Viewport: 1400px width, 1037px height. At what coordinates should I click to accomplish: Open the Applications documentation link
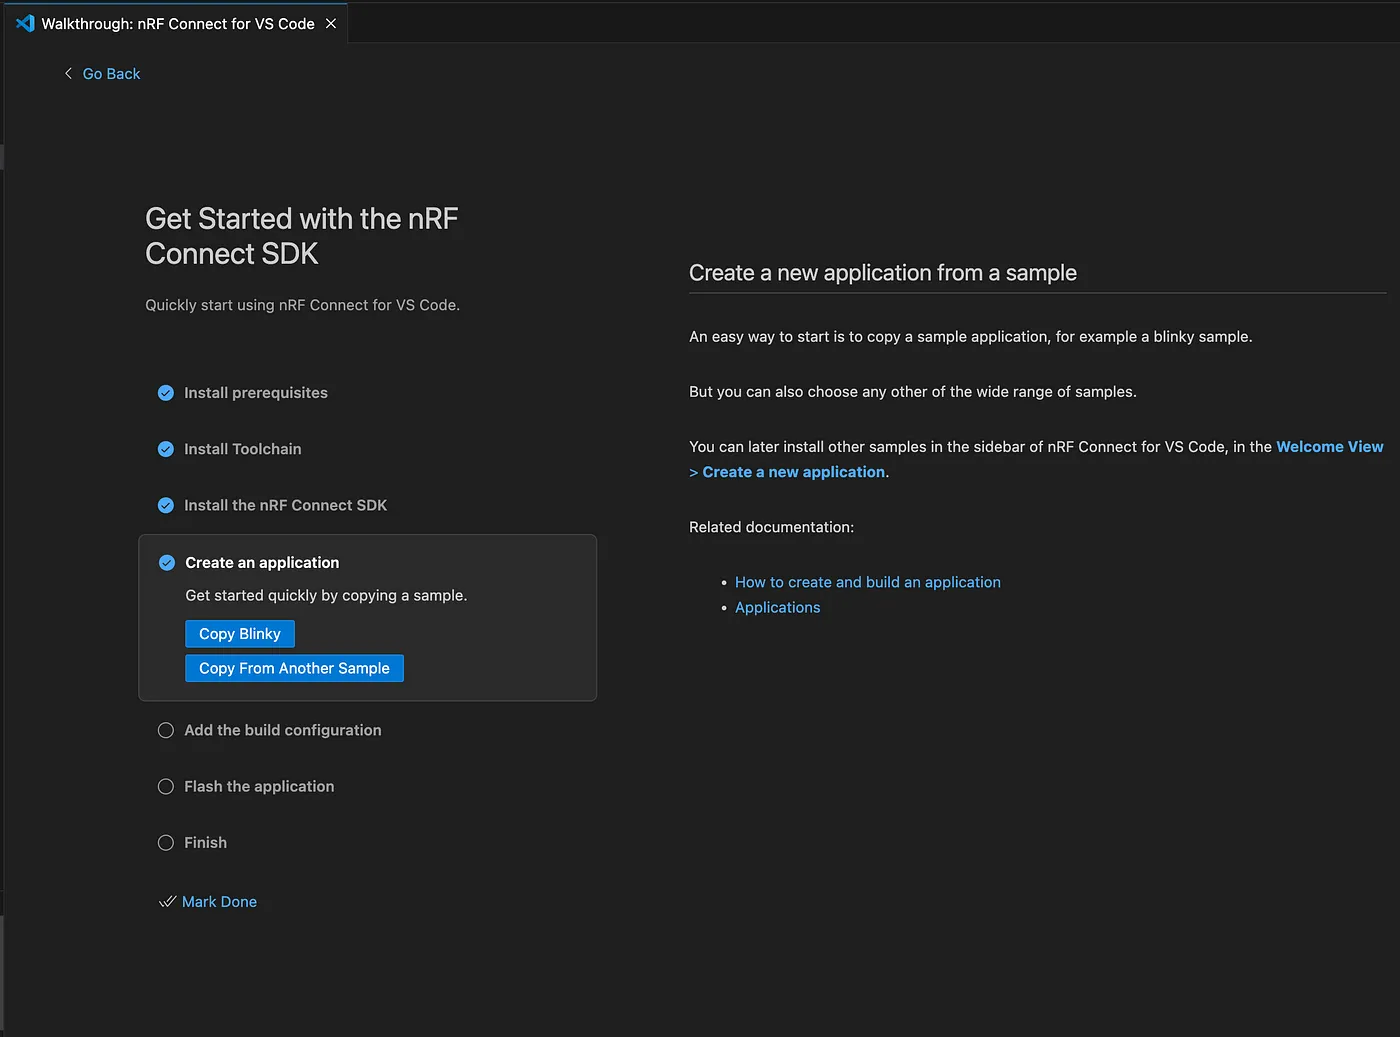coord(777,607)
